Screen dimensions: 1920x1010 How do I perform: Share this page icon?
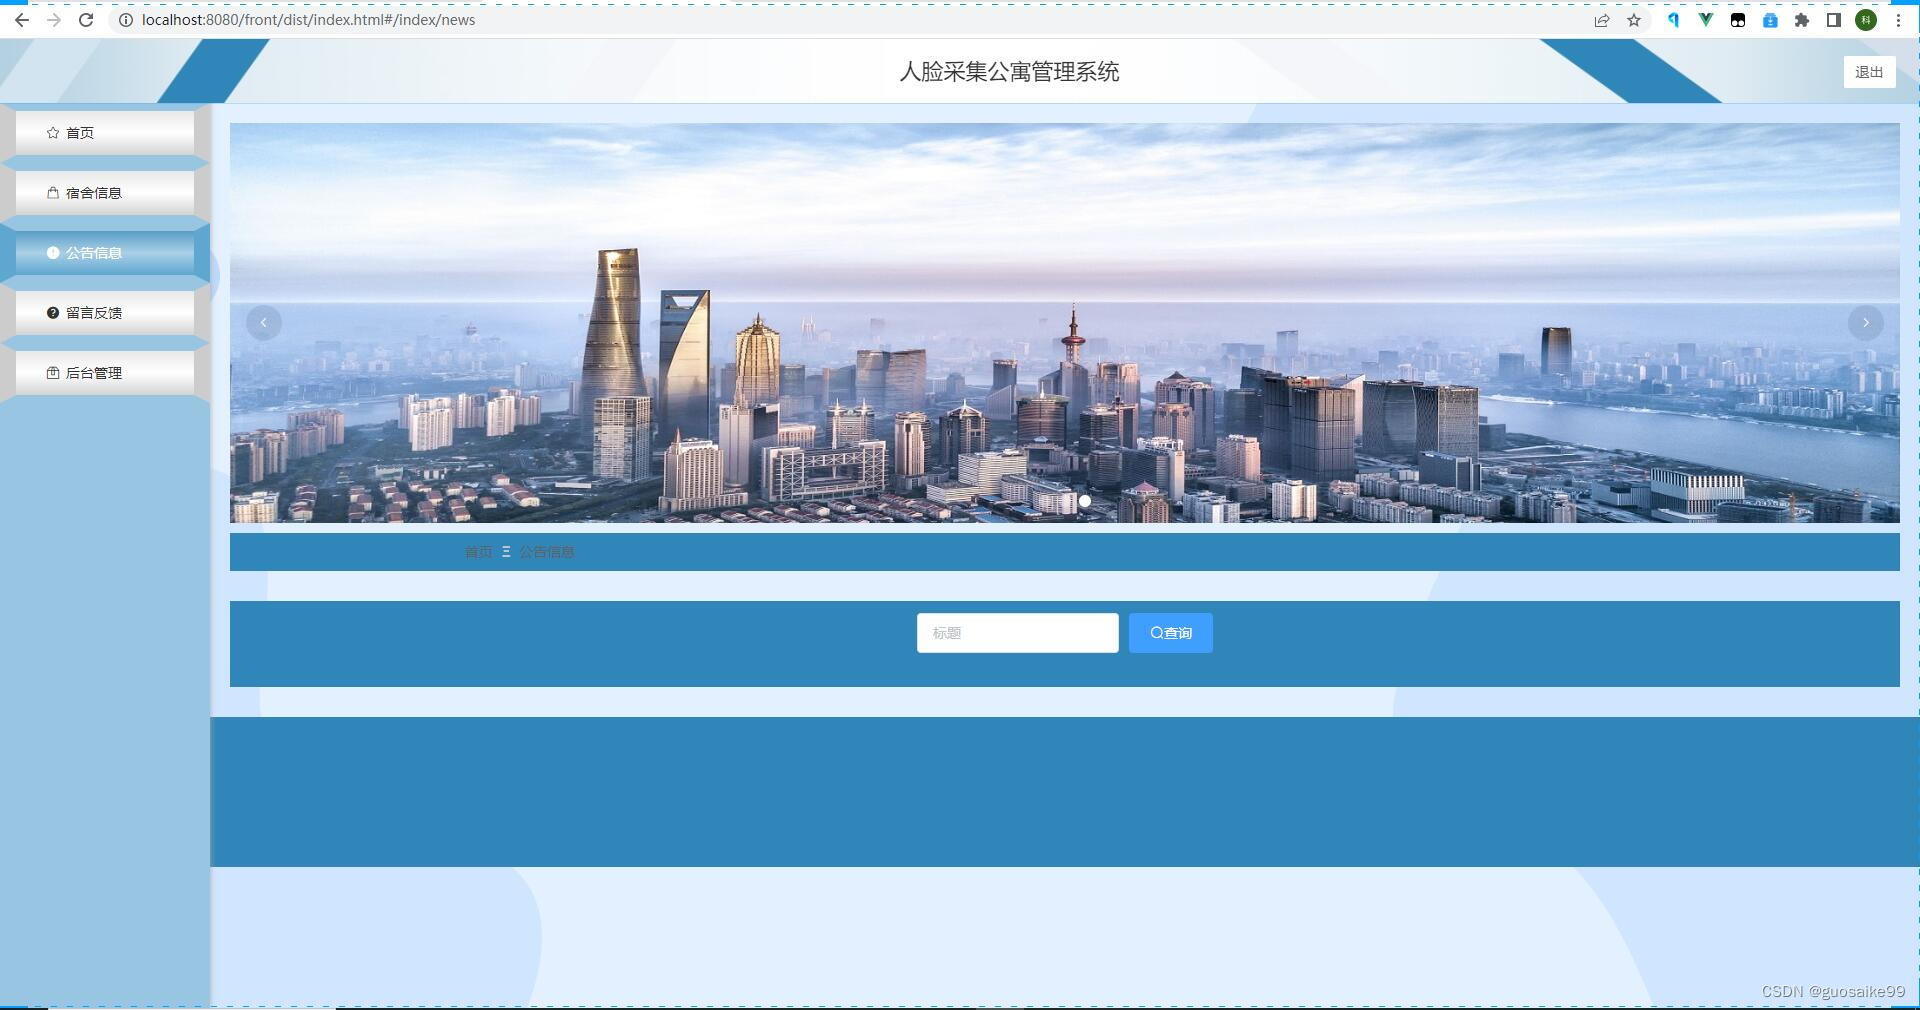[x=1602, y=20]
